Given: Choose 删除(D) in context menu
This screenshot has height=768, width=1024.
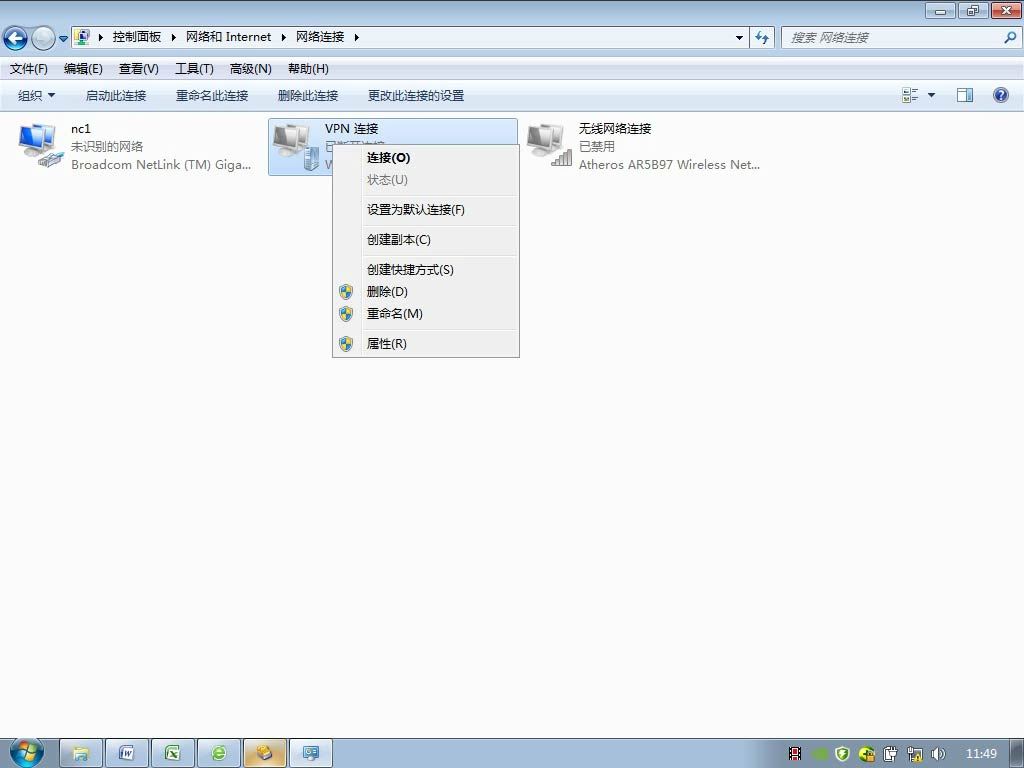Looking at the screenshot, I should [426, 291].
